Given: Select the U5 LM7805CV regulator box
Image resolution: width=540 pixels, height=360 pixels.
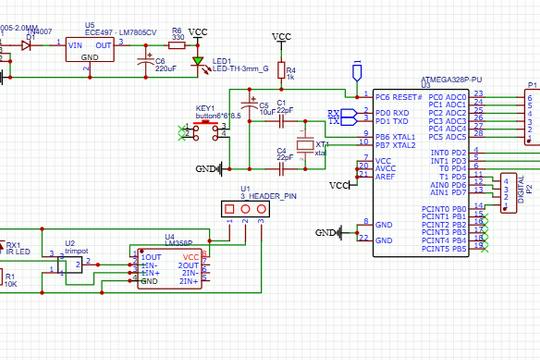Looking at the screenshot, I should (90, 50).
